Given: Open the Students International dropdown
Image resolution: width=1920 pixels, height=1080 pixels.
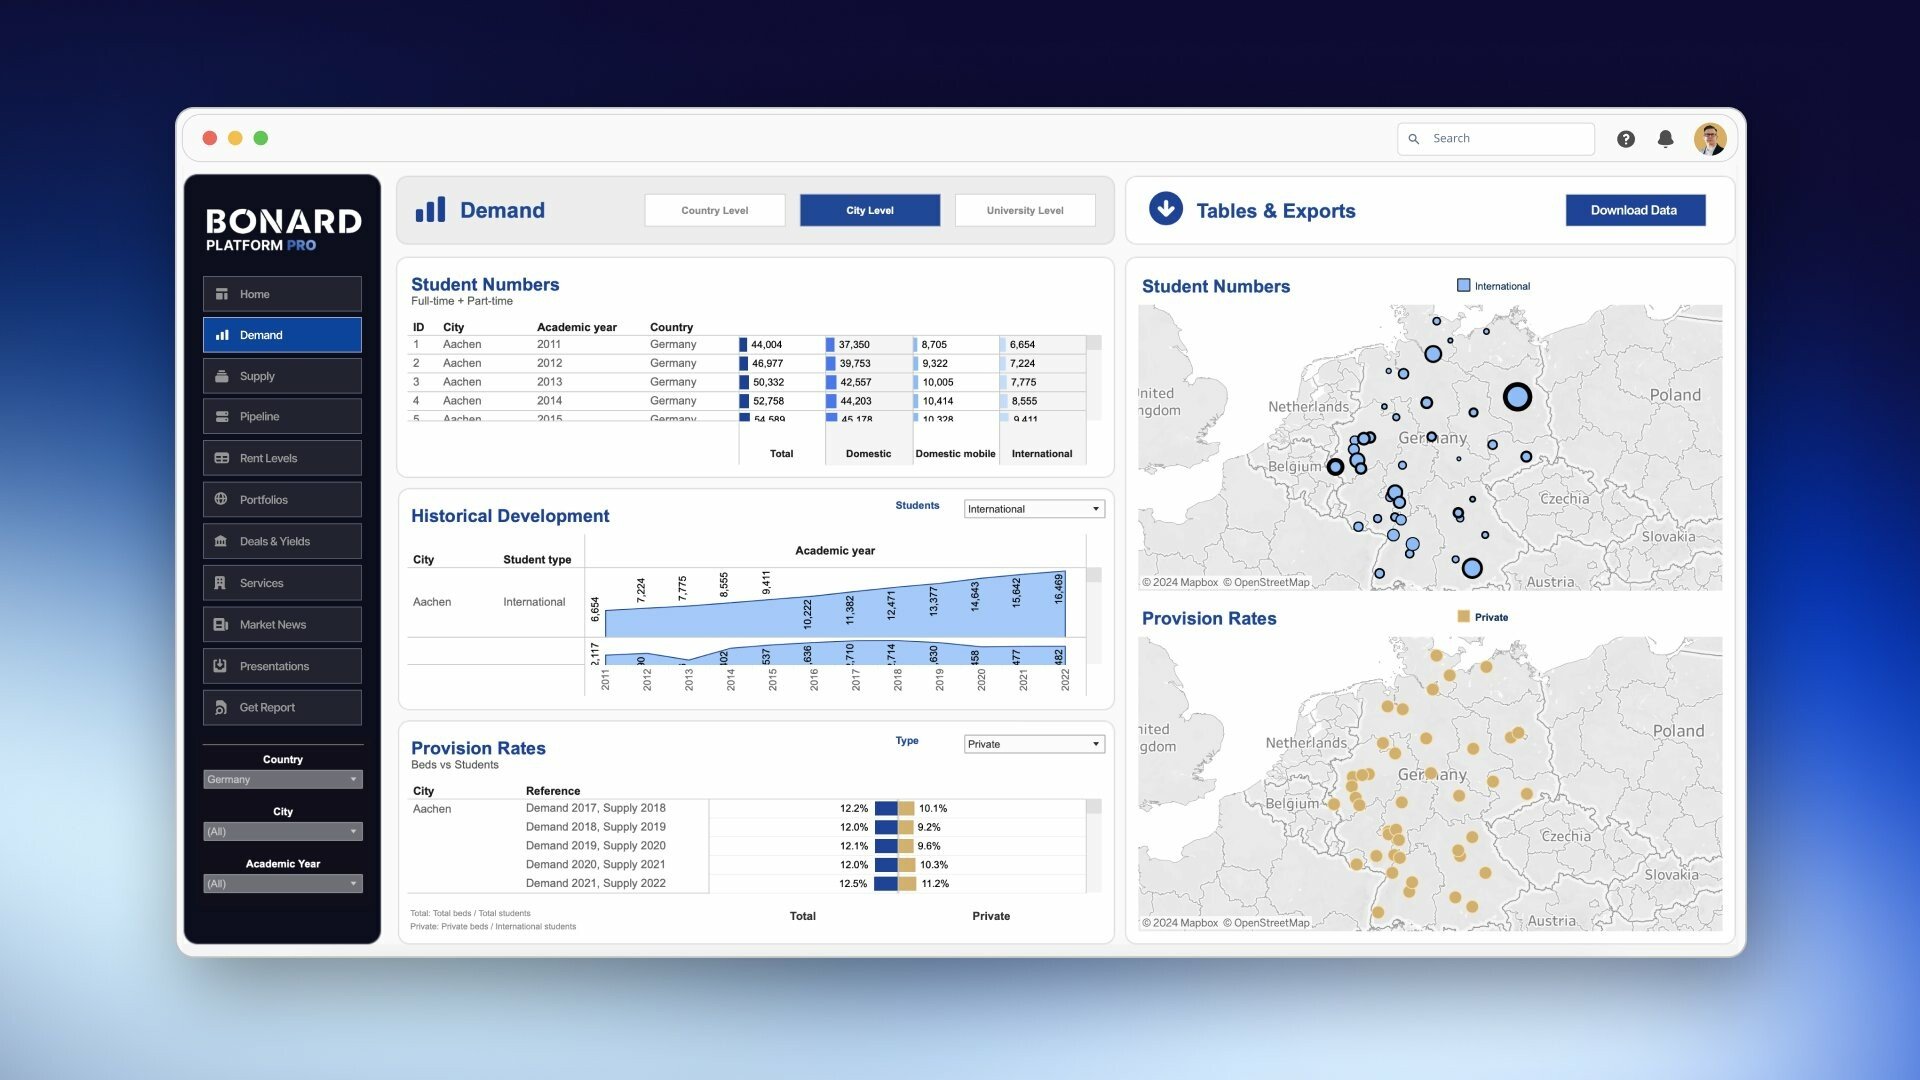Looking at the screenshot, I should (x=1033, y=509).
